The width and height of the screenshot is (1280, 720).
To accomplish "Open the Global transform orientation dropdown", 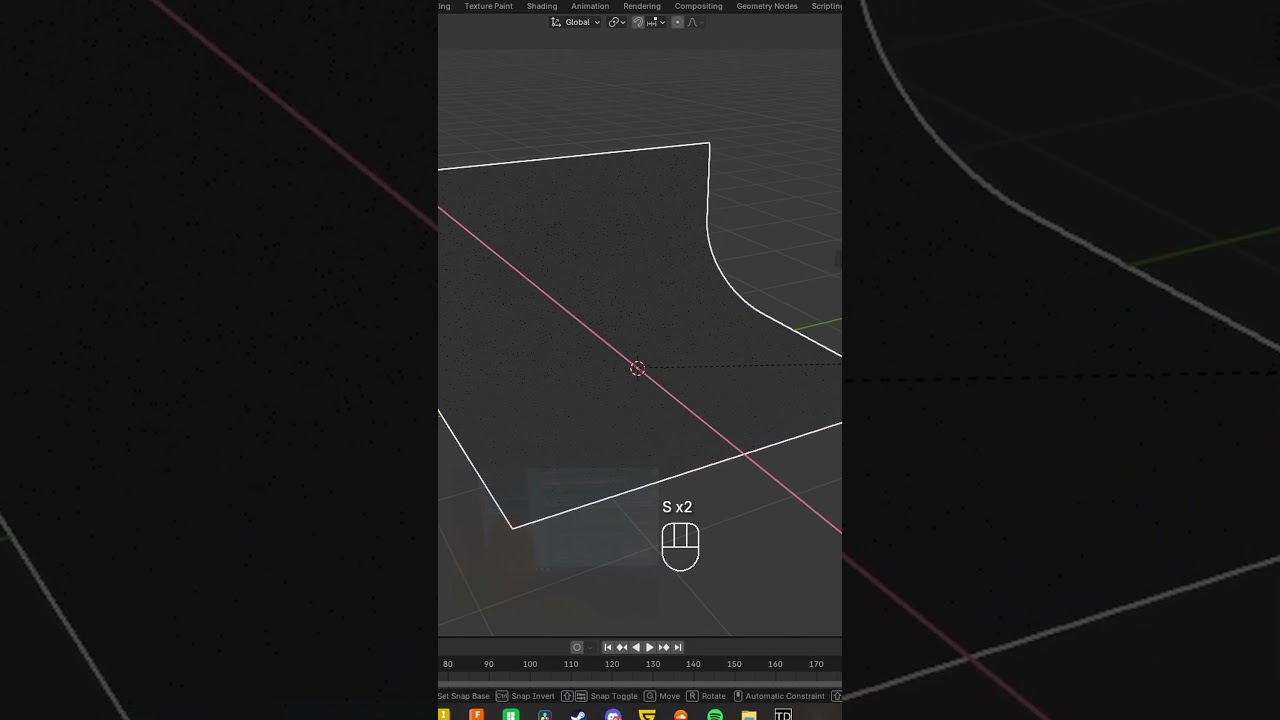I will (x=575, y=22).
